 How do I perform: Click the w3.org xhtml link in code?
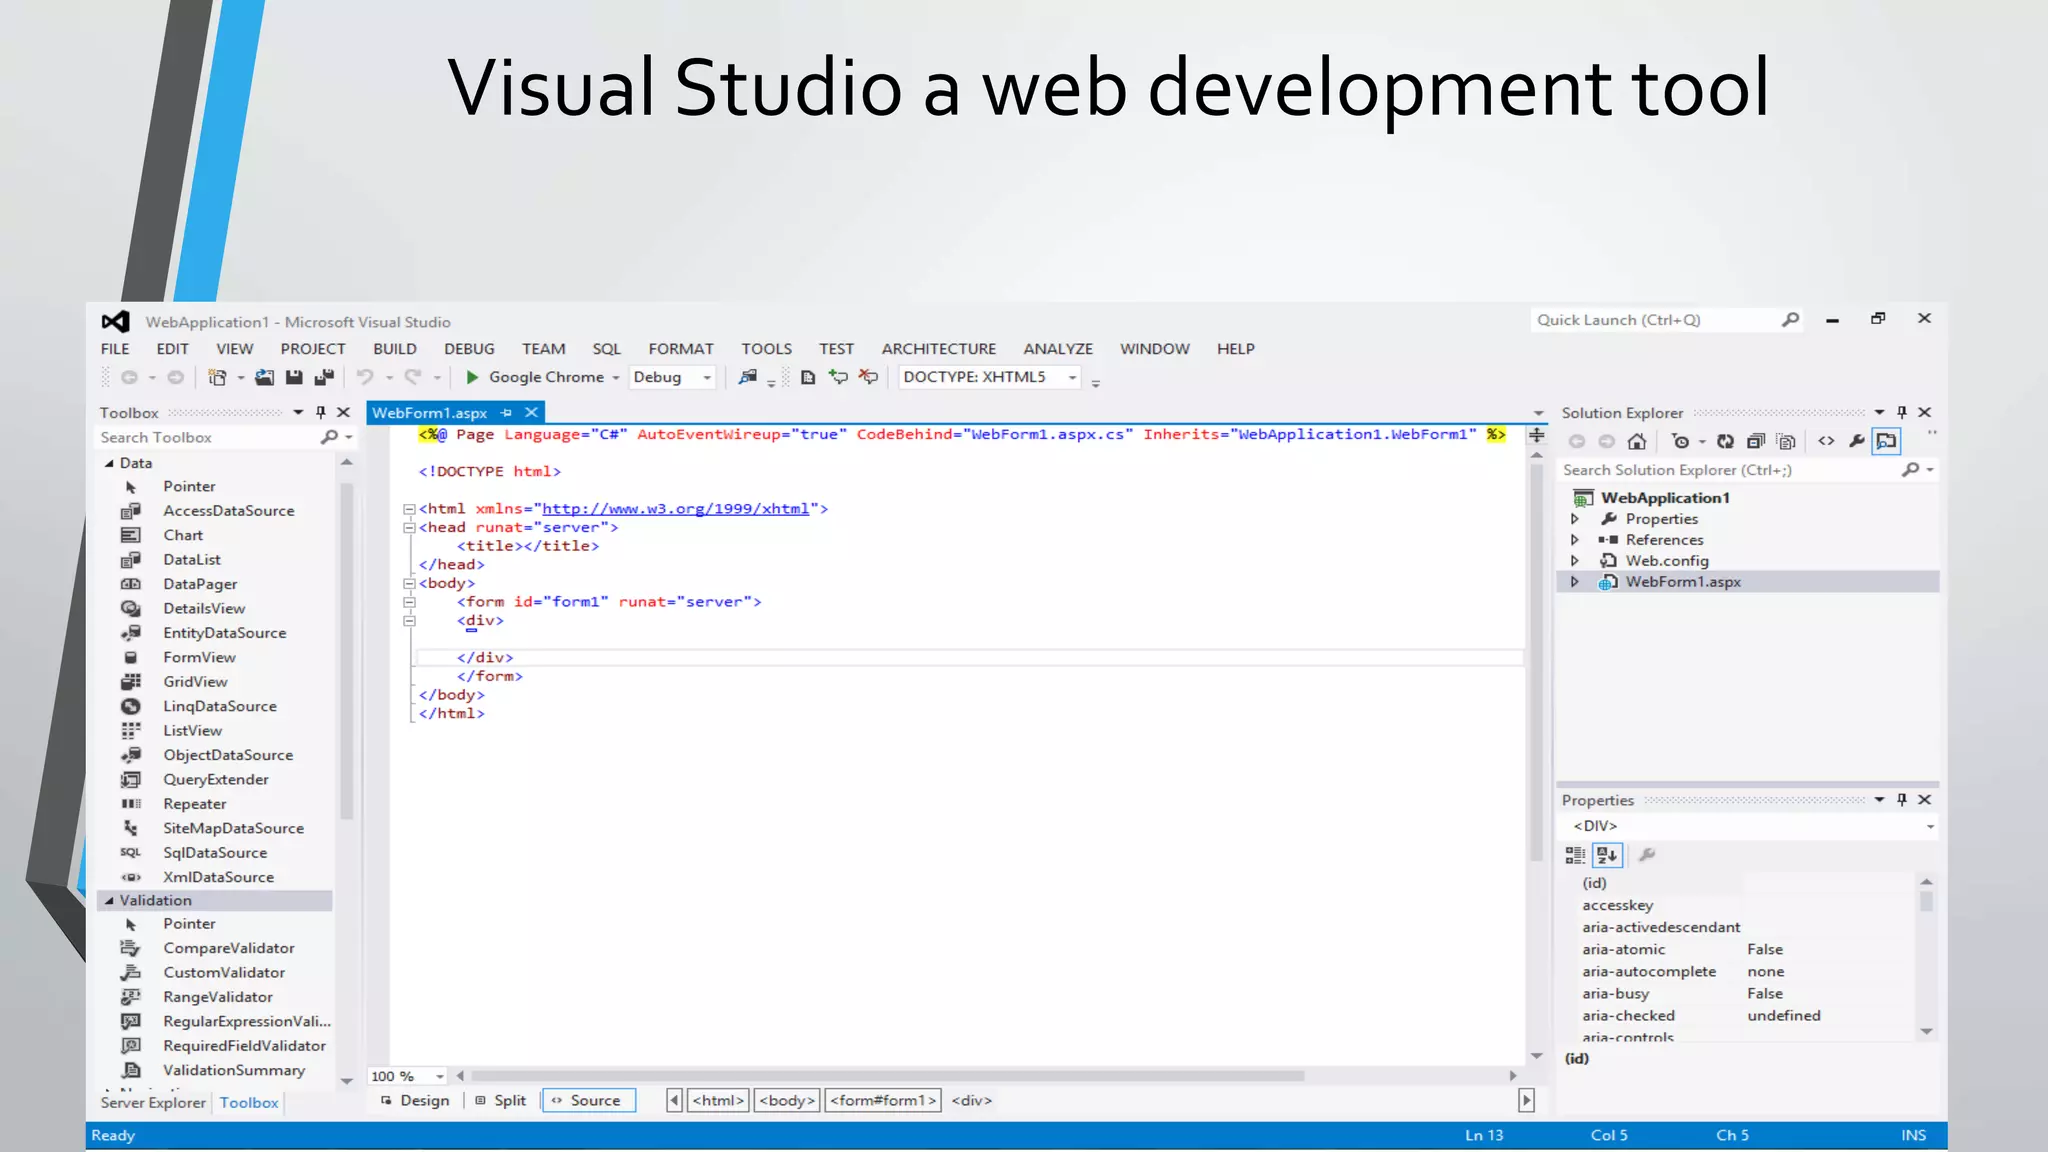pos(675,509)
